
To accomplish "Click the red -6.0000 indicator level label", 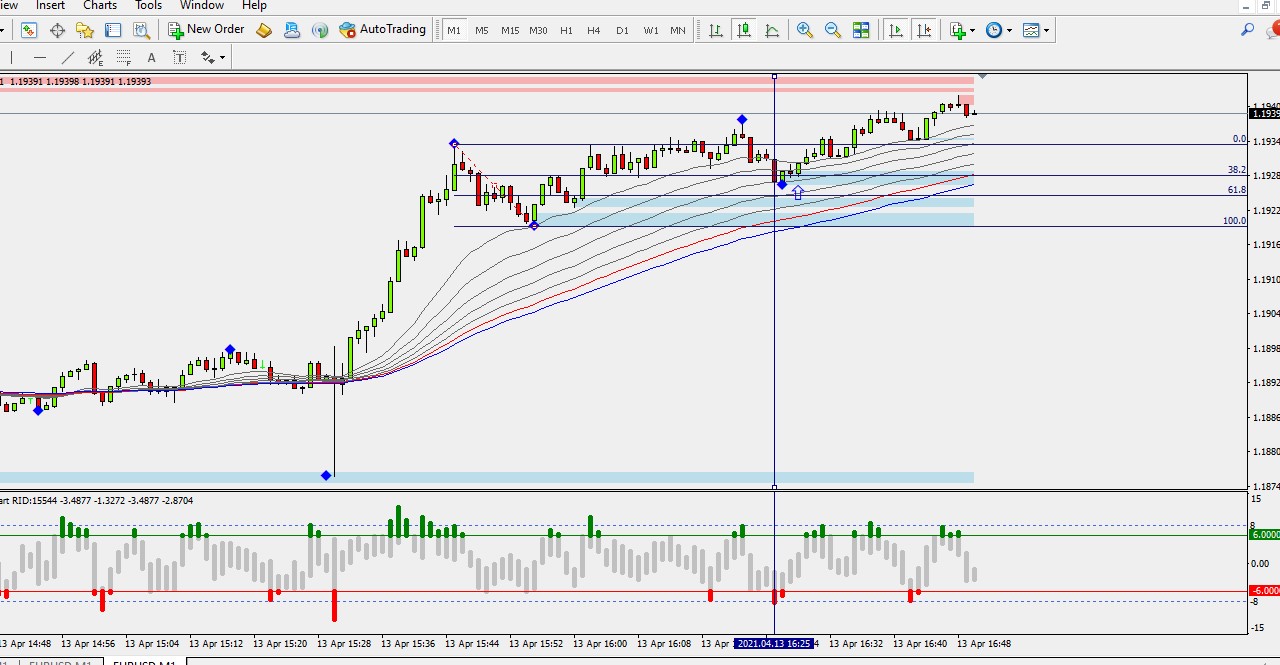I will click(1264, 590).
